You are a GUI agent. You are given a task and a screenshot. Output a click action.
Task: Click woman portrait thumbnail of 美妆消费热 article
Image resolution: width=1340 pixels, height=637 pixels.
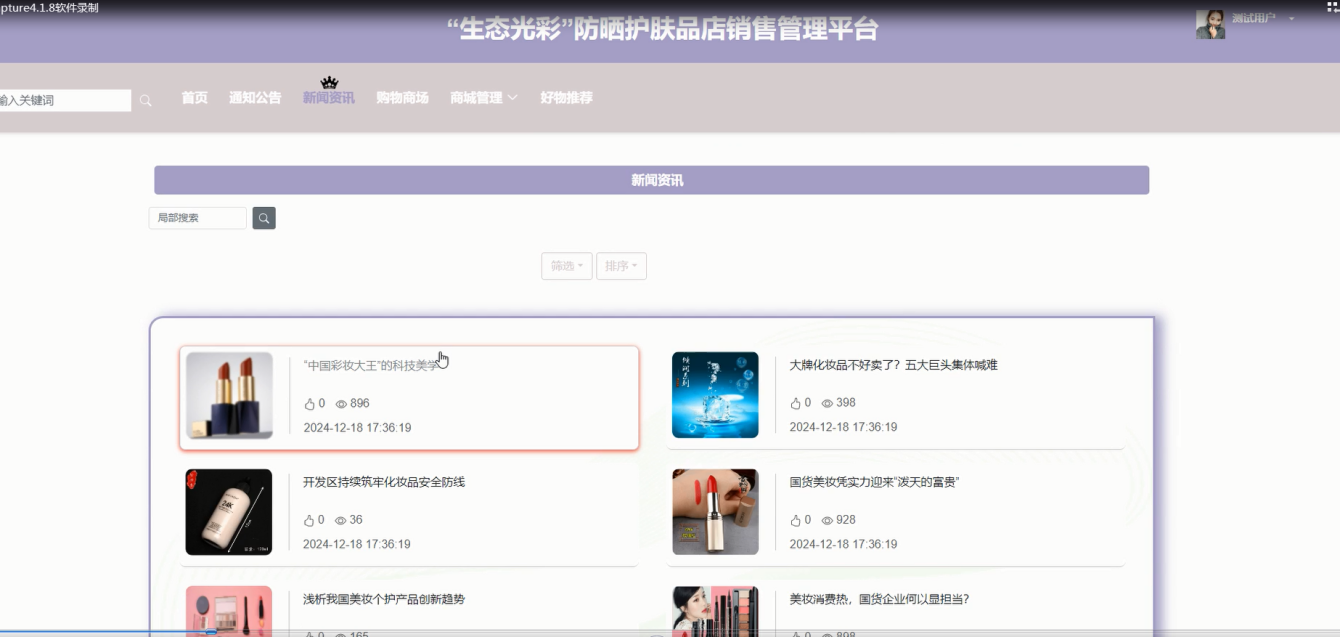click(x=715, y=610)
